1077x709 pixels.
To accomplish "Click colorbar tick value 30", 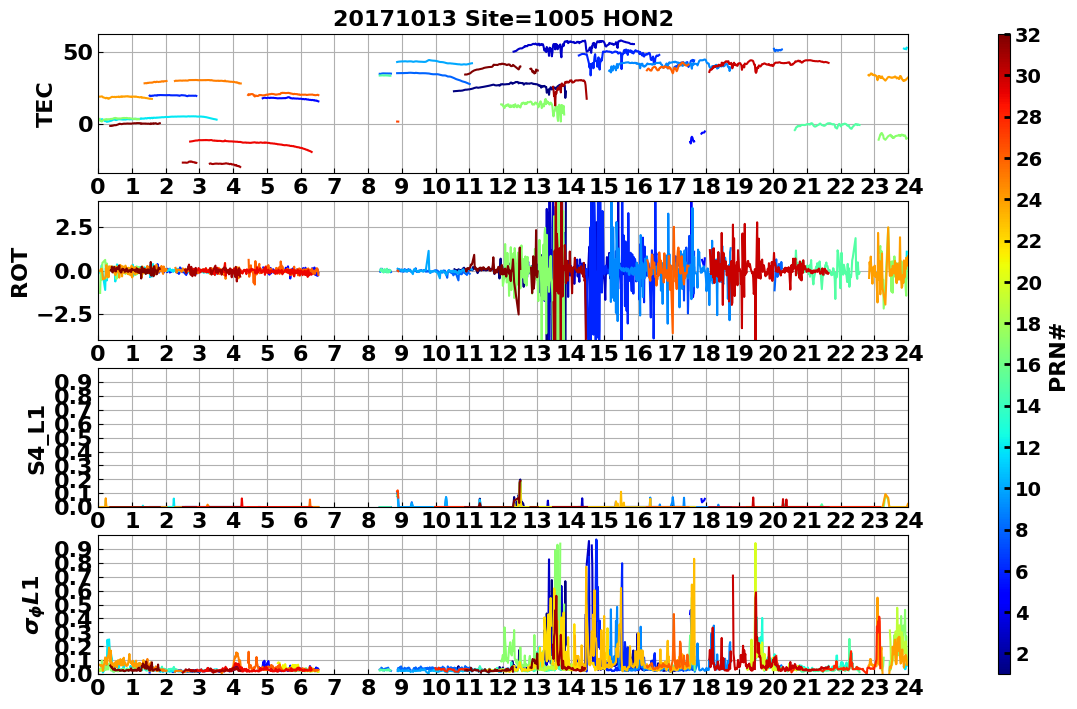I will pyautogui.click(x=1028, y=76).
